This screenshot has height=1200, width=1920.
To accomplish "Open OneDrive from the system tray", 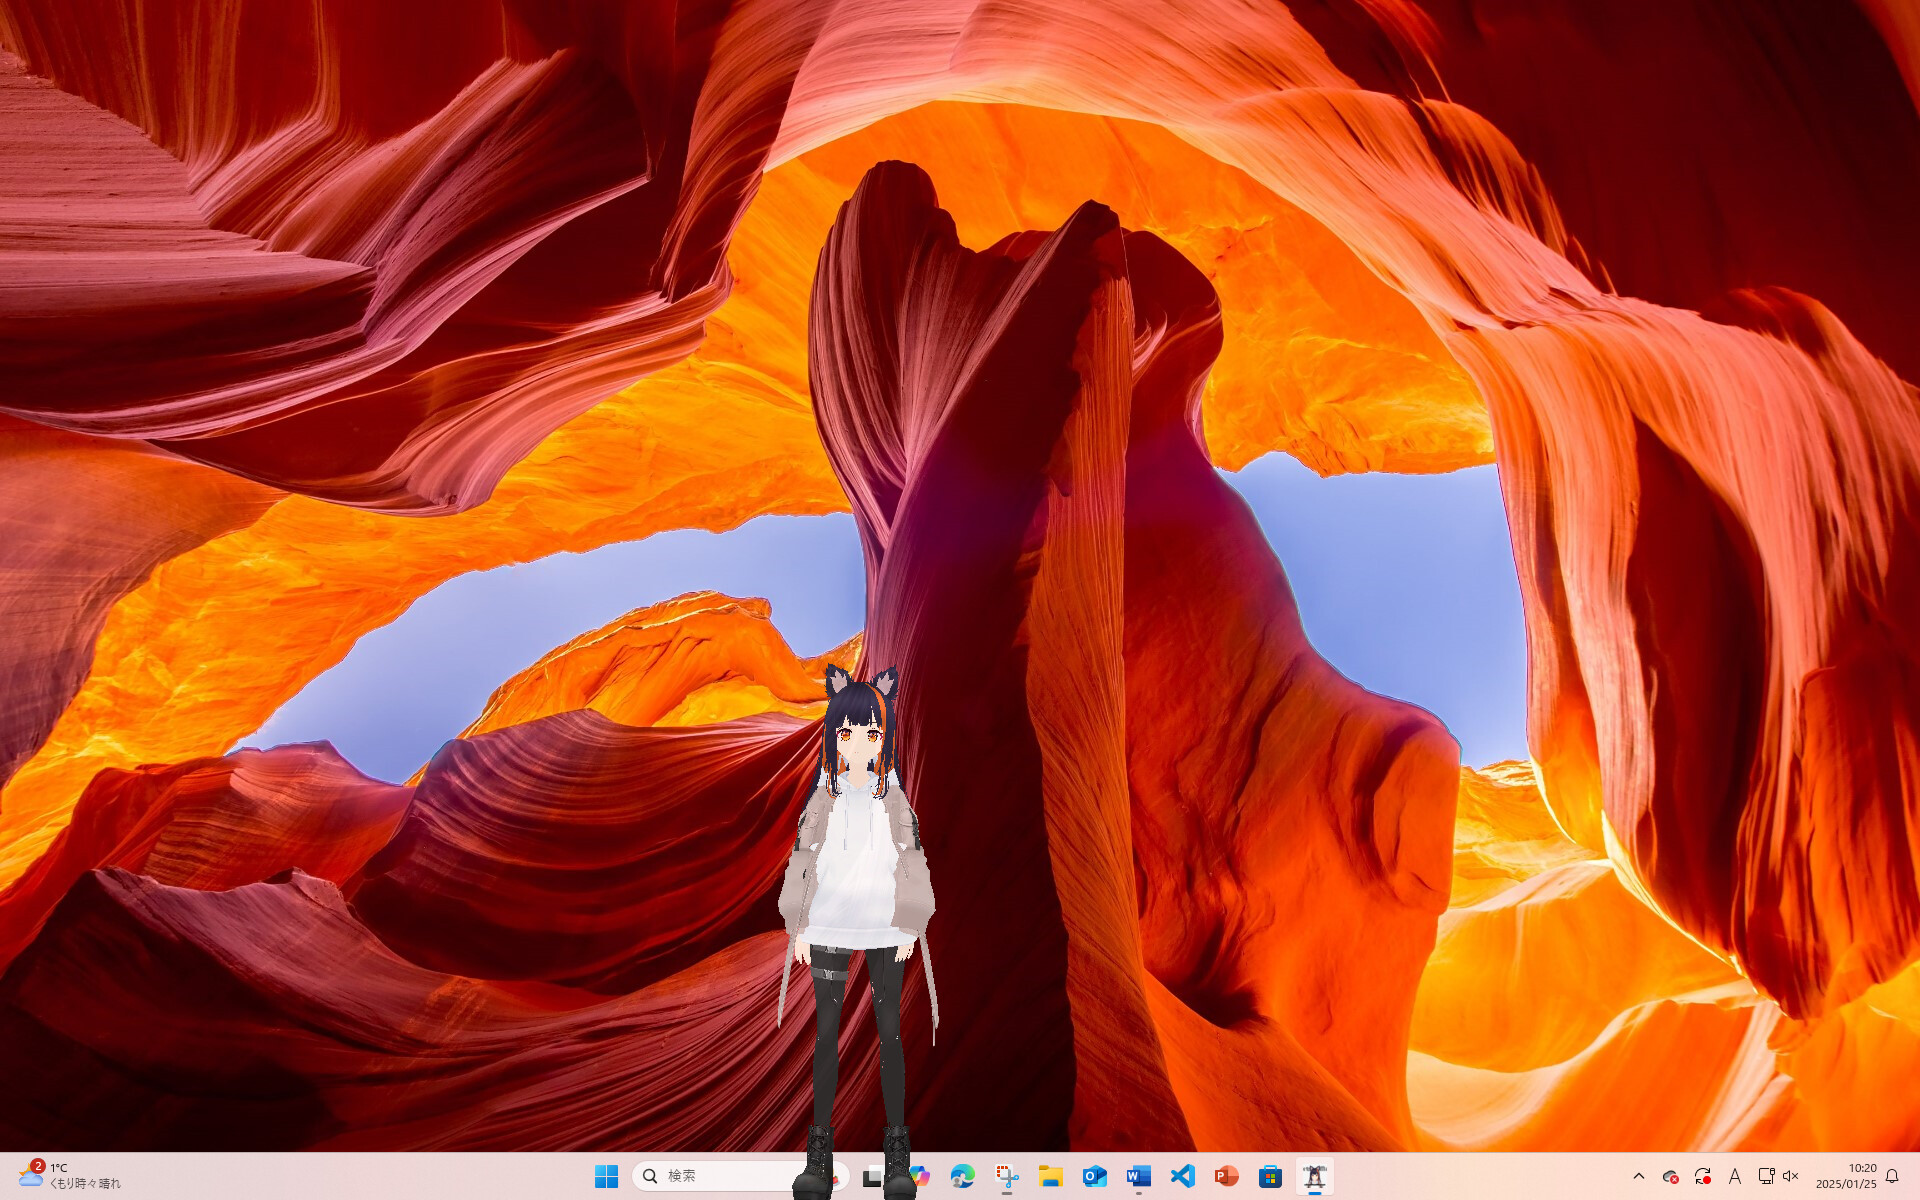I will (1672, 1177).
